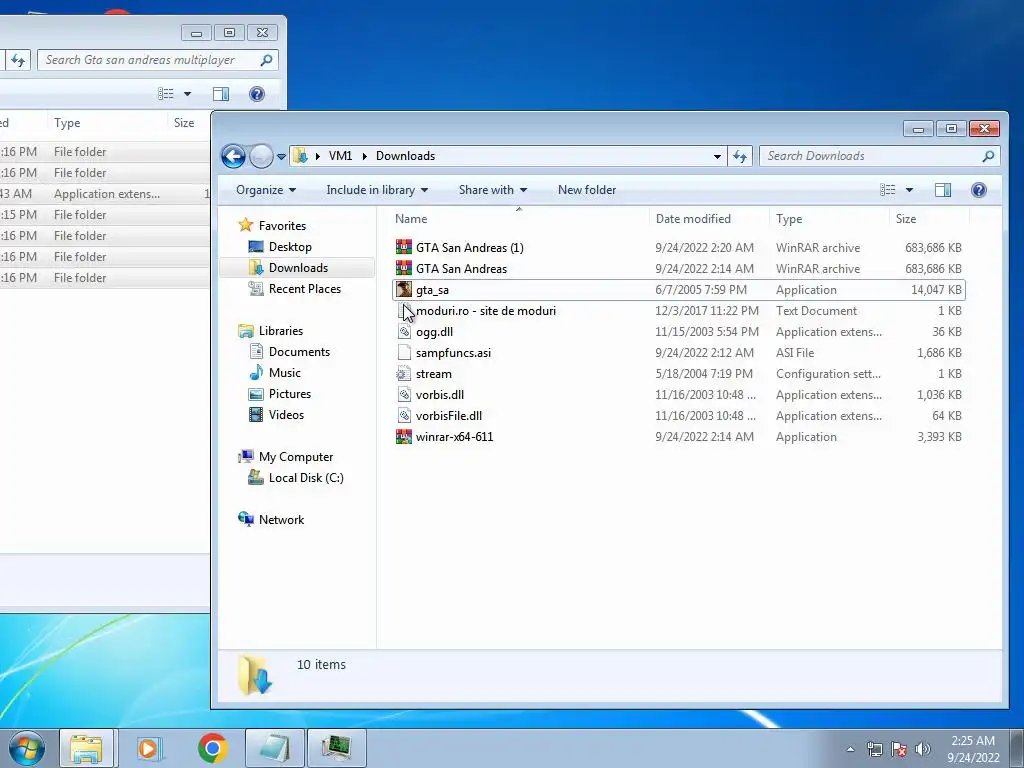The height and width of the screenshot is (768, 1024).
Task: Click the Windows Start button
Action: (x=26, y=748)
